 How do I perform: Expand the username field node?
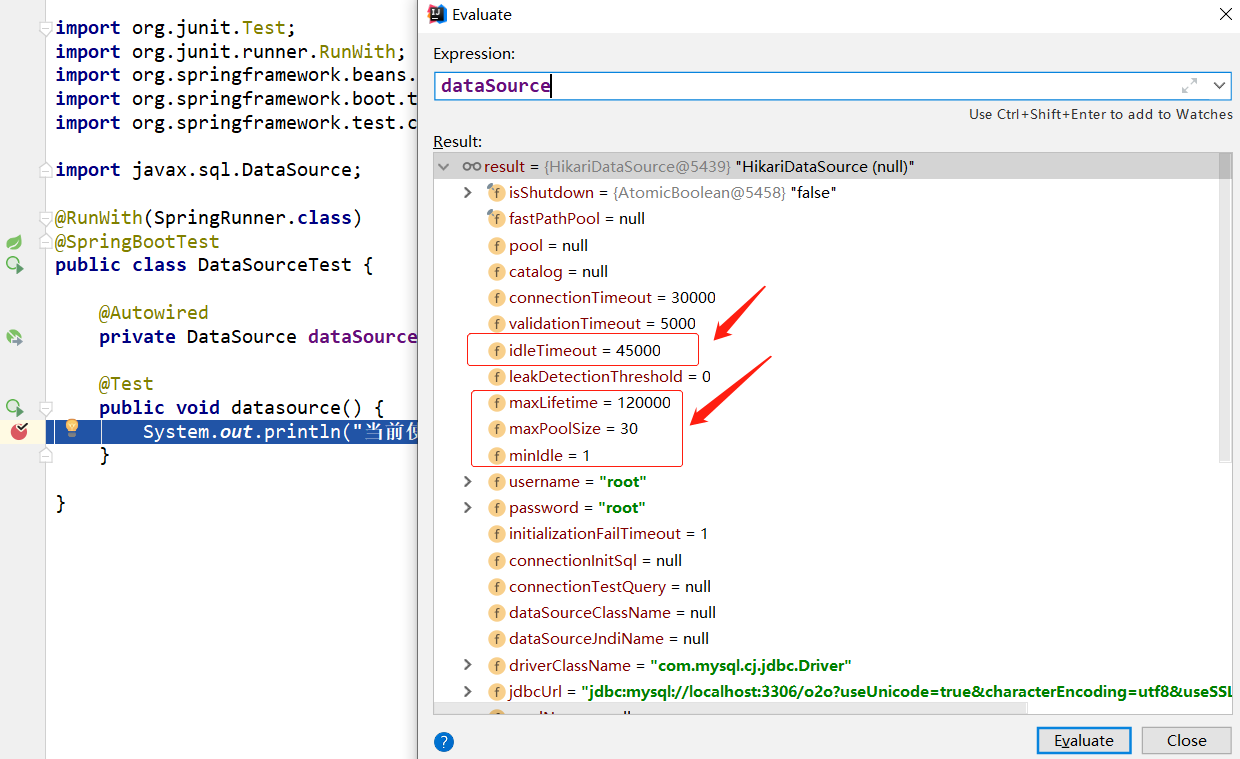coord(467,481)
